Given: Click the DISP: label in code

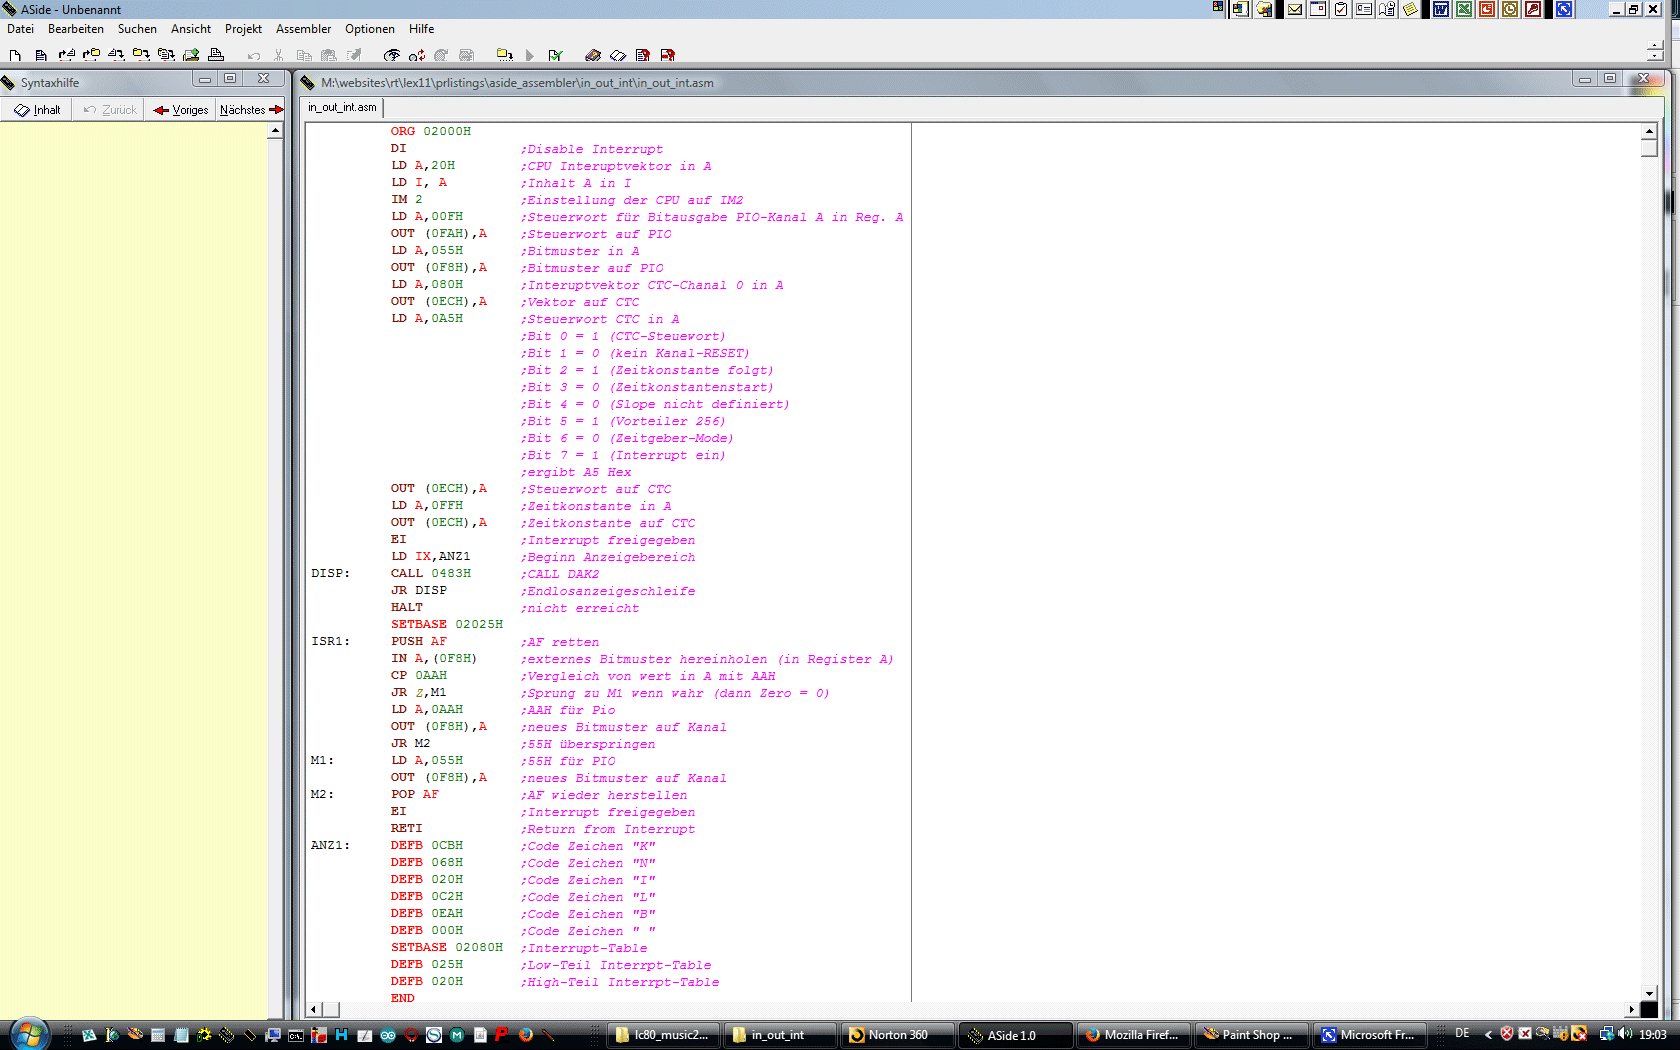Looking at the screenshot, I should (x=330, y=573).
